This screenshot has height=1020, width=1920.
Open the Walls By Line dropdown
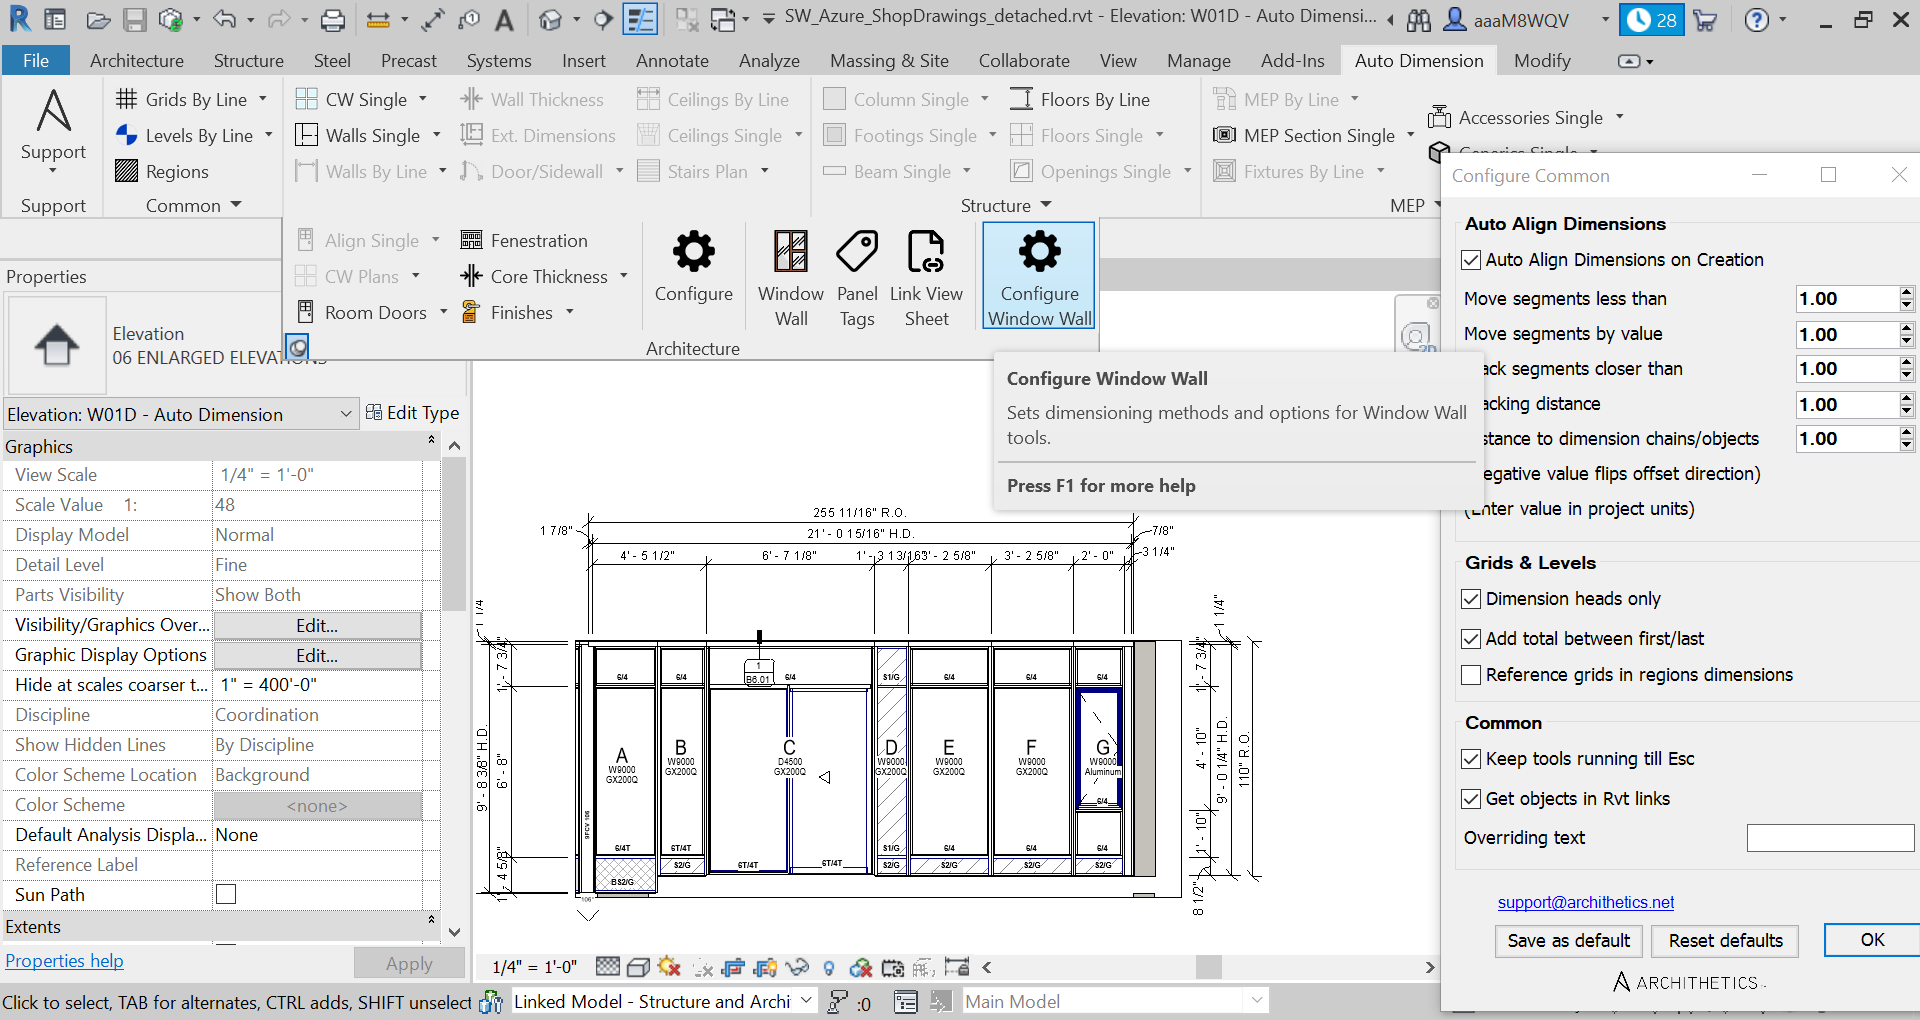[438, 171]
